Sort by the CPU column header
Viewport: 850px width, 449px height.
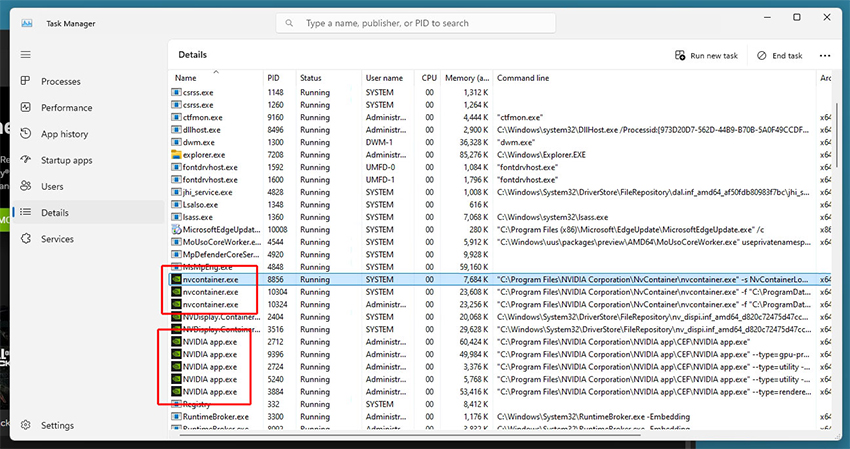pyautogui.click(x=427, y=78)
